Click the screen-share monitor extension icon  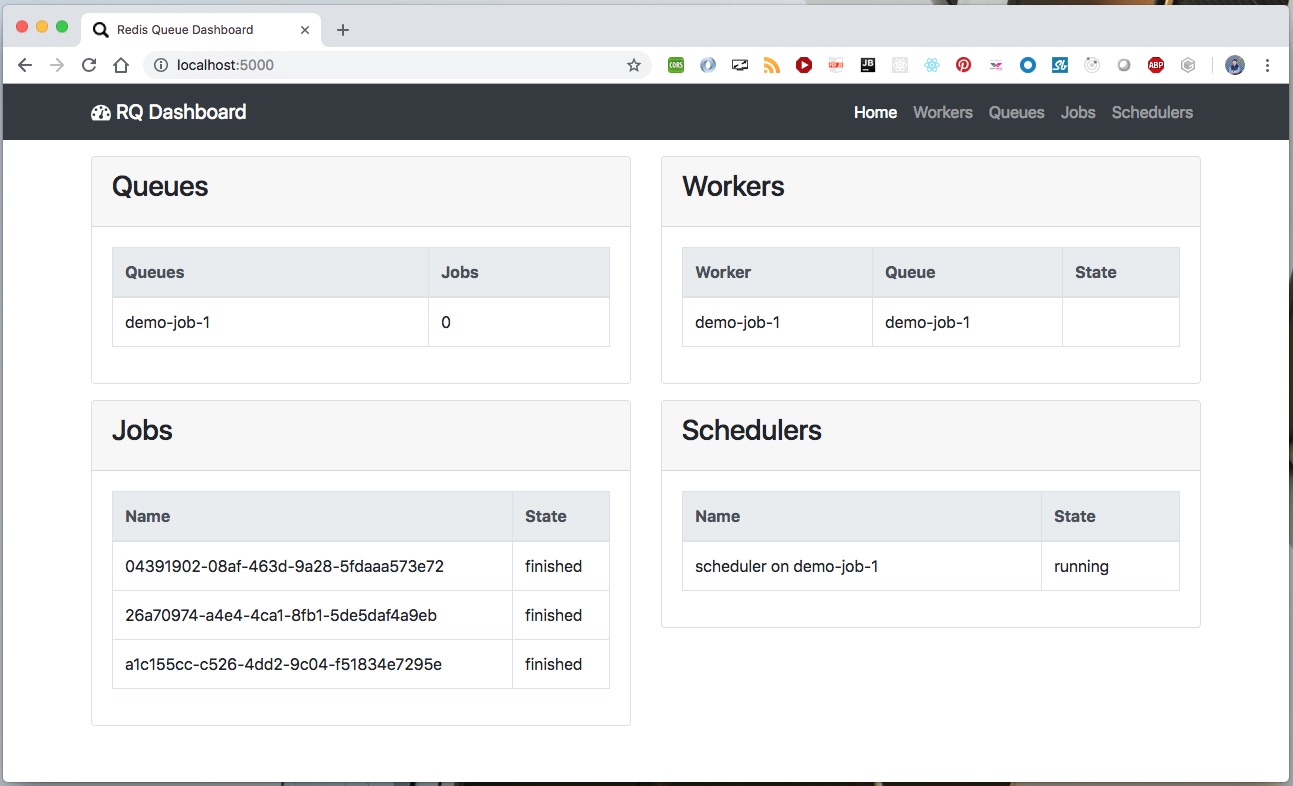[739, 65]
